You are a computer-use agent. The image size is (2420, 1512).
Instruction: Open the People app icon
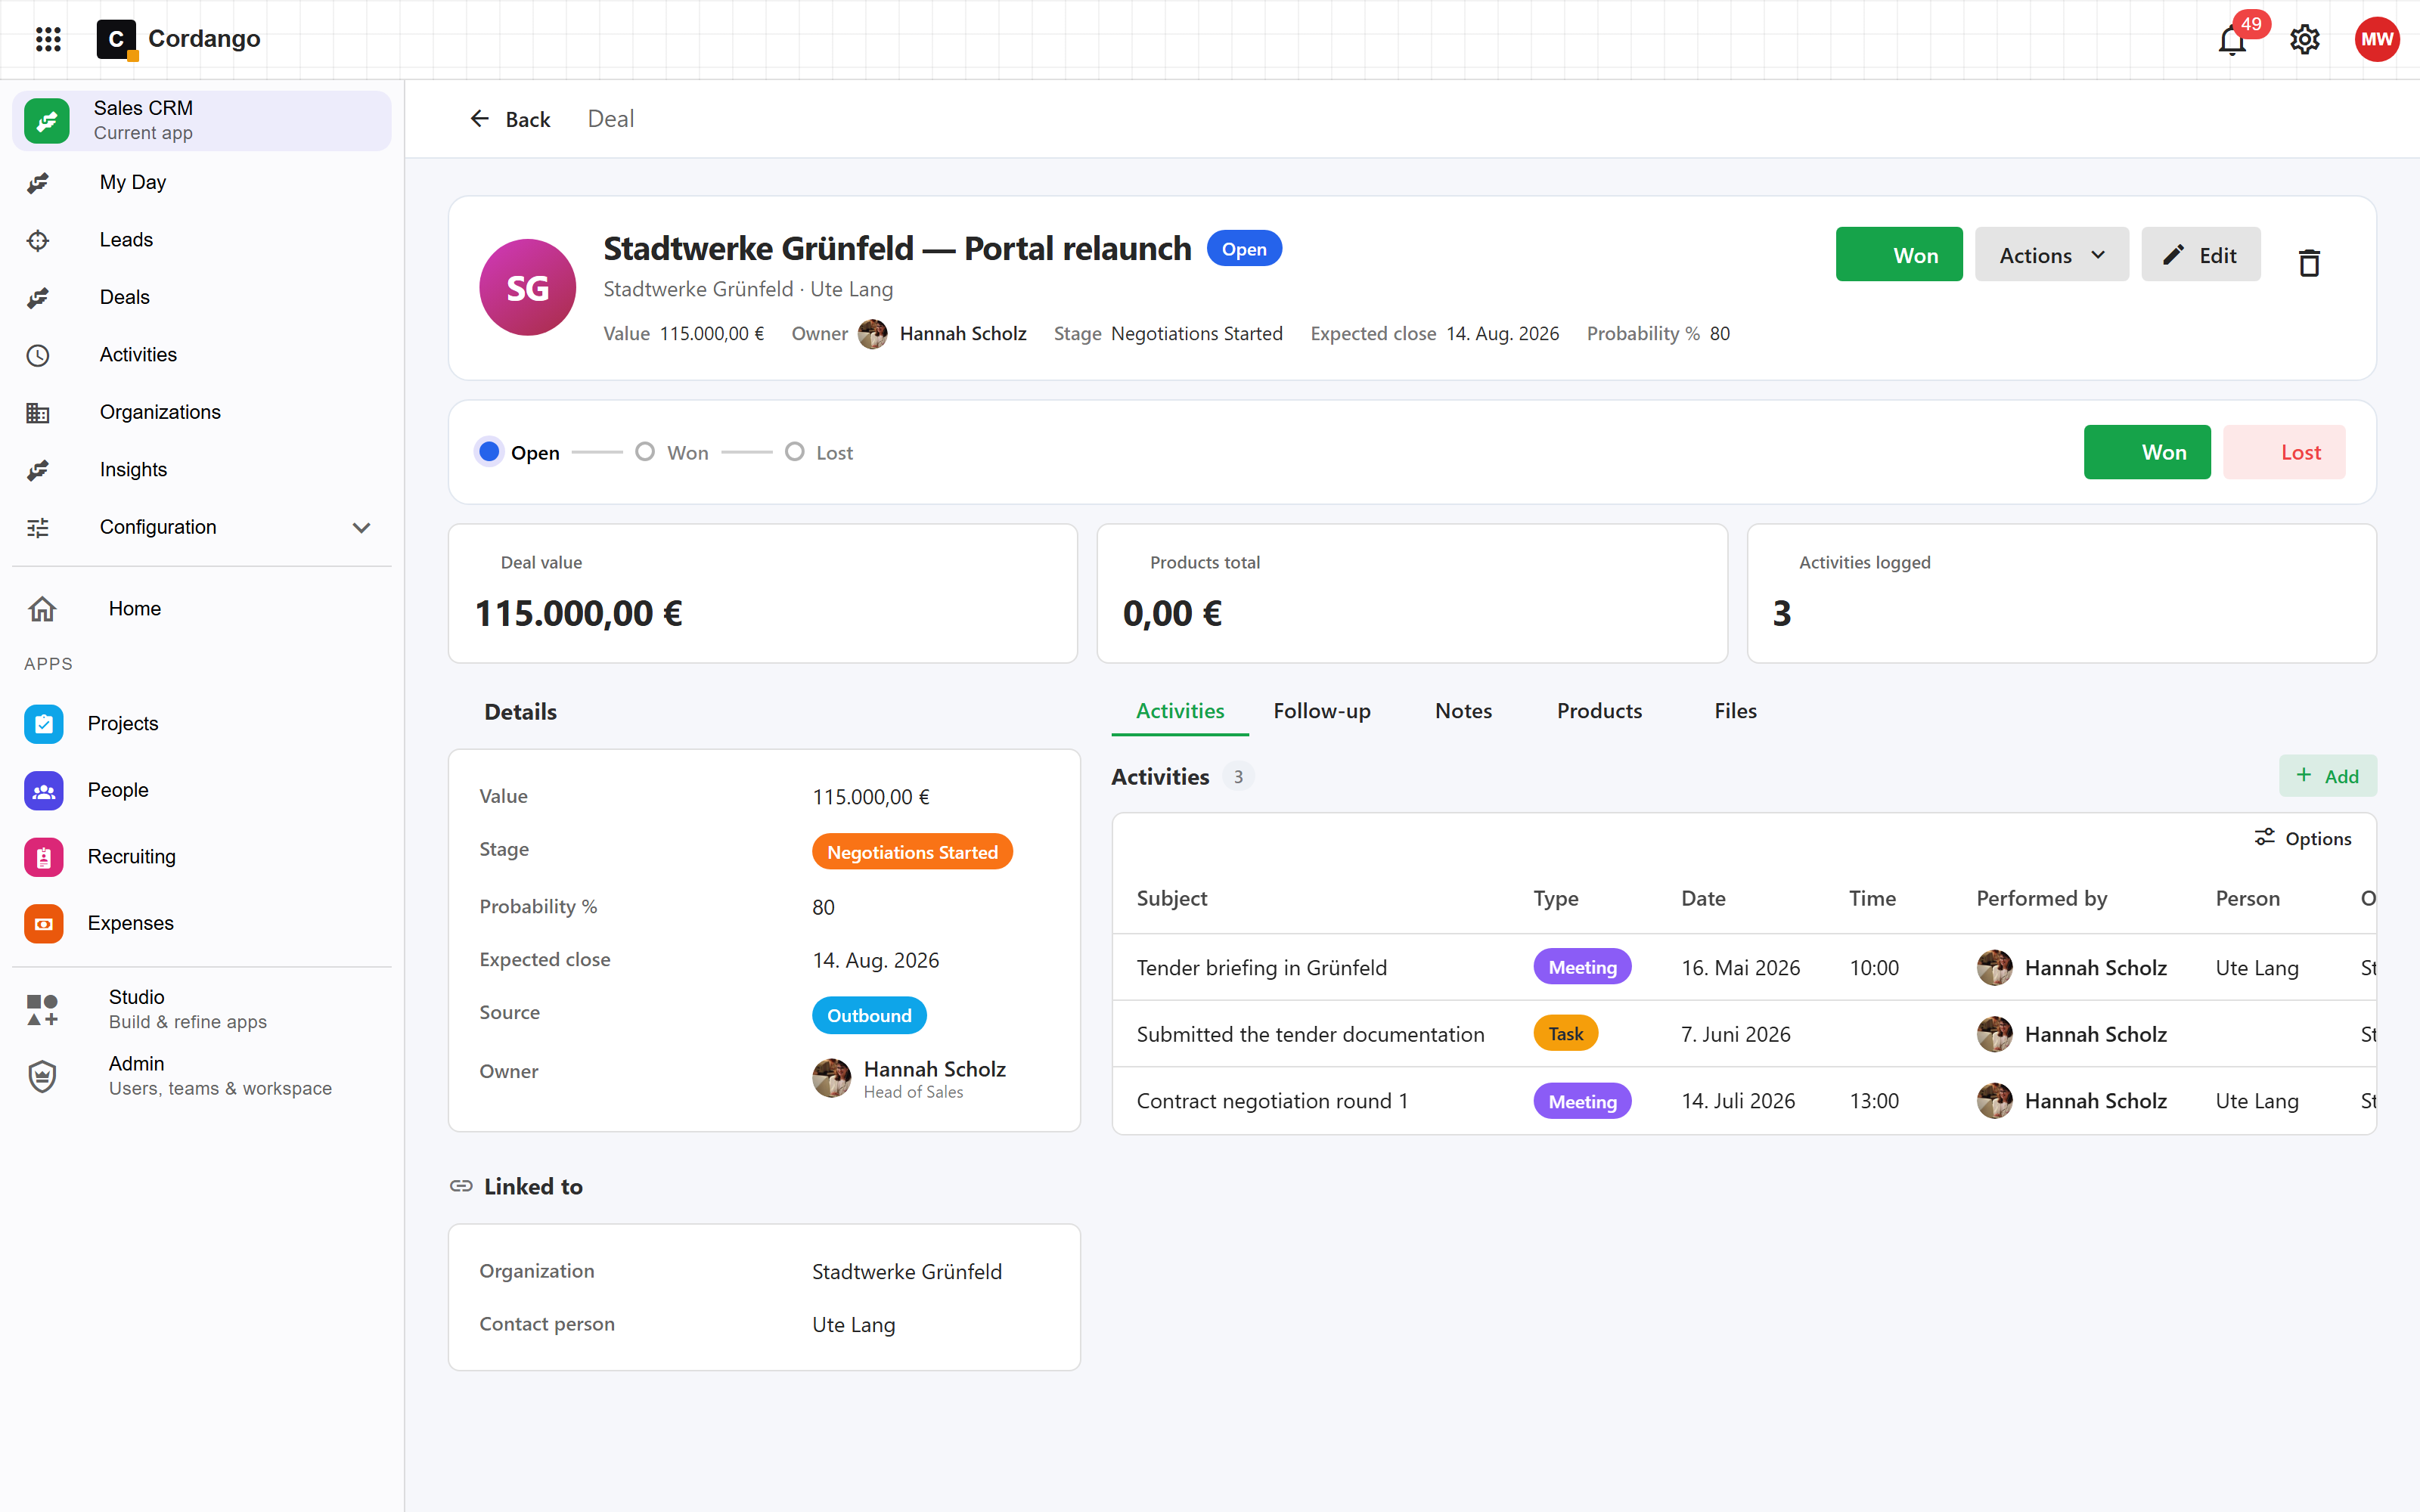click(x=44, y=791)
